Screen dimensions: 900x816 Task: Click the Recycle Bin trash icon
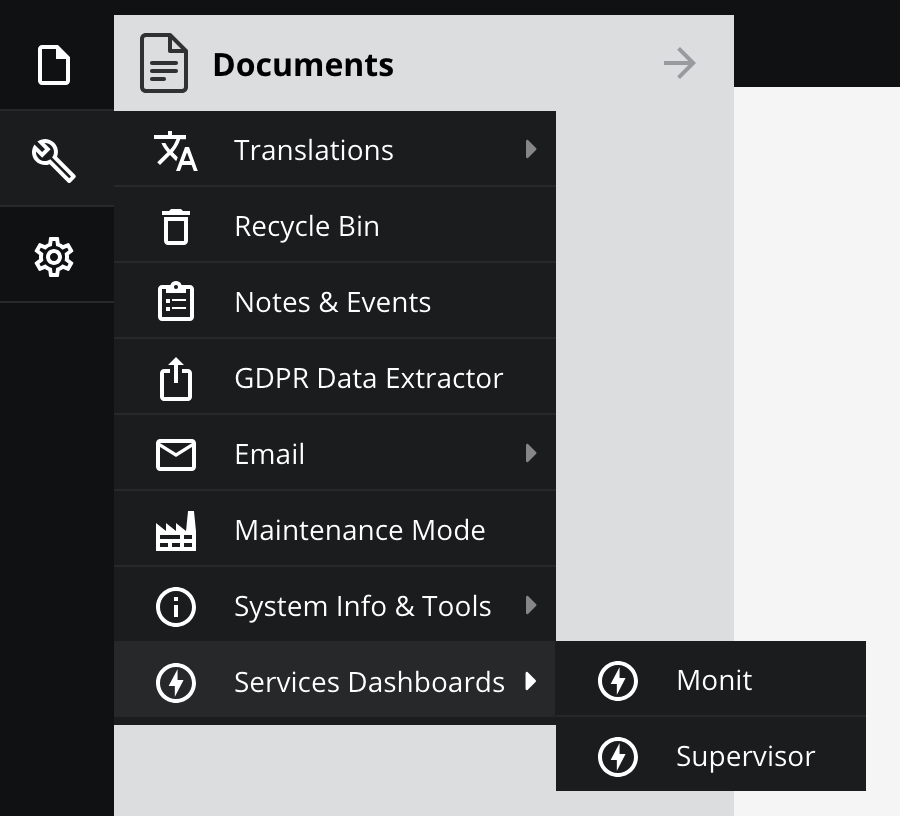(176, 226)
